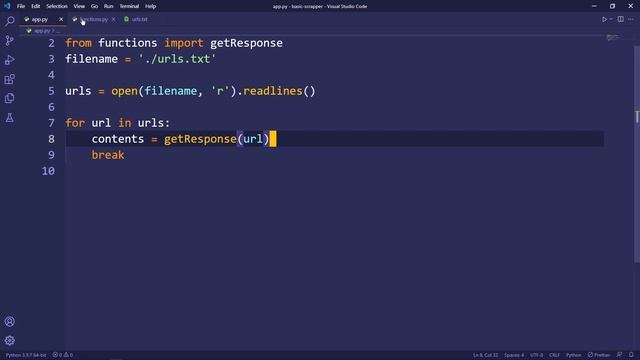Click the feedback icon in status bar
Image resolution: width=640 pixels, height=360 pixels.
[x=620, y=355]
